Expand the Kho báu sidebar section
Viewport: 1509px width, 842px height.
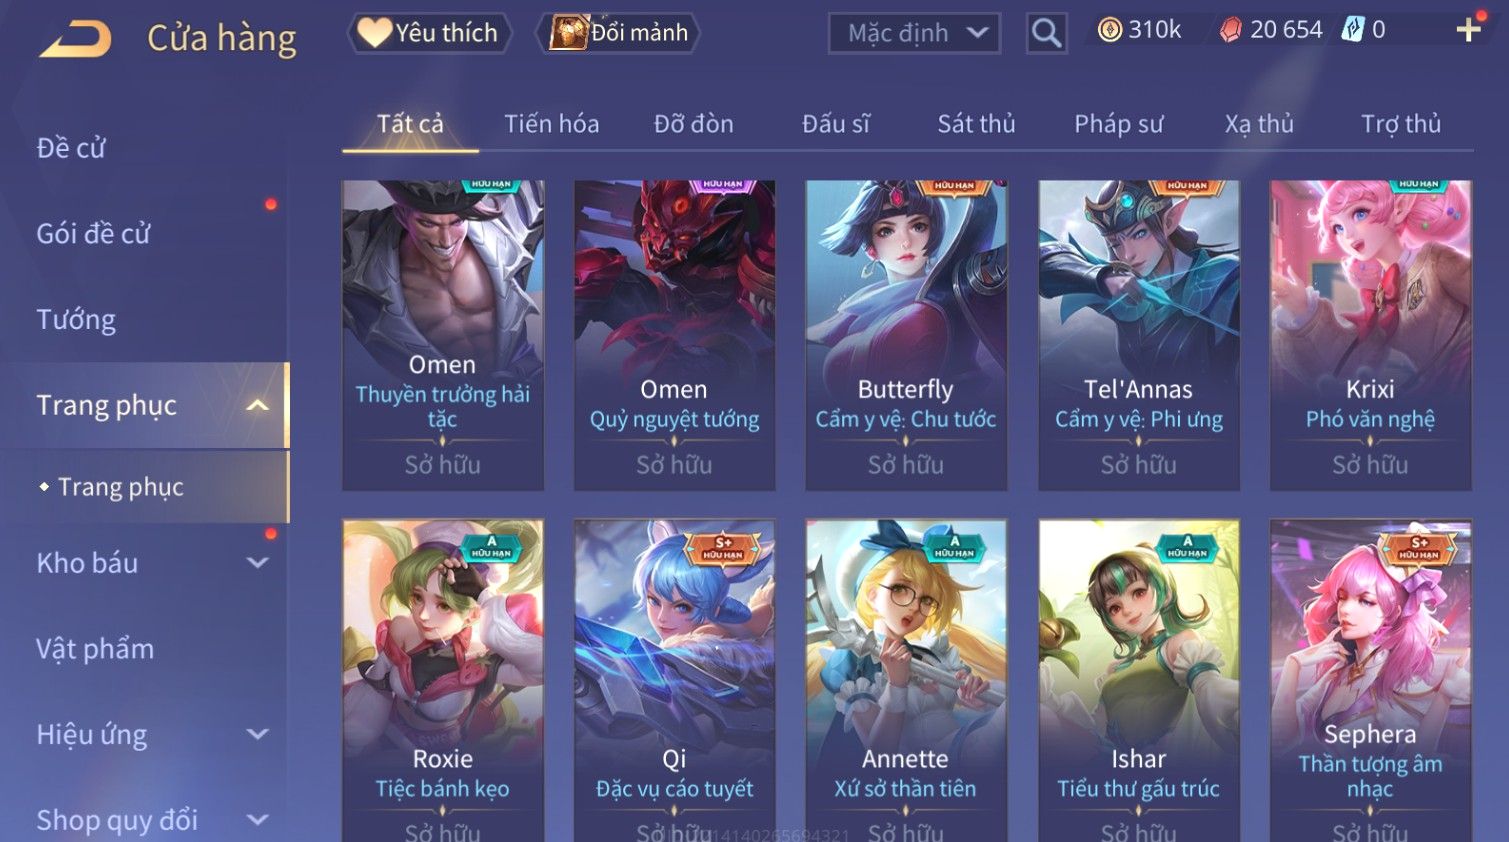(257, 563)
